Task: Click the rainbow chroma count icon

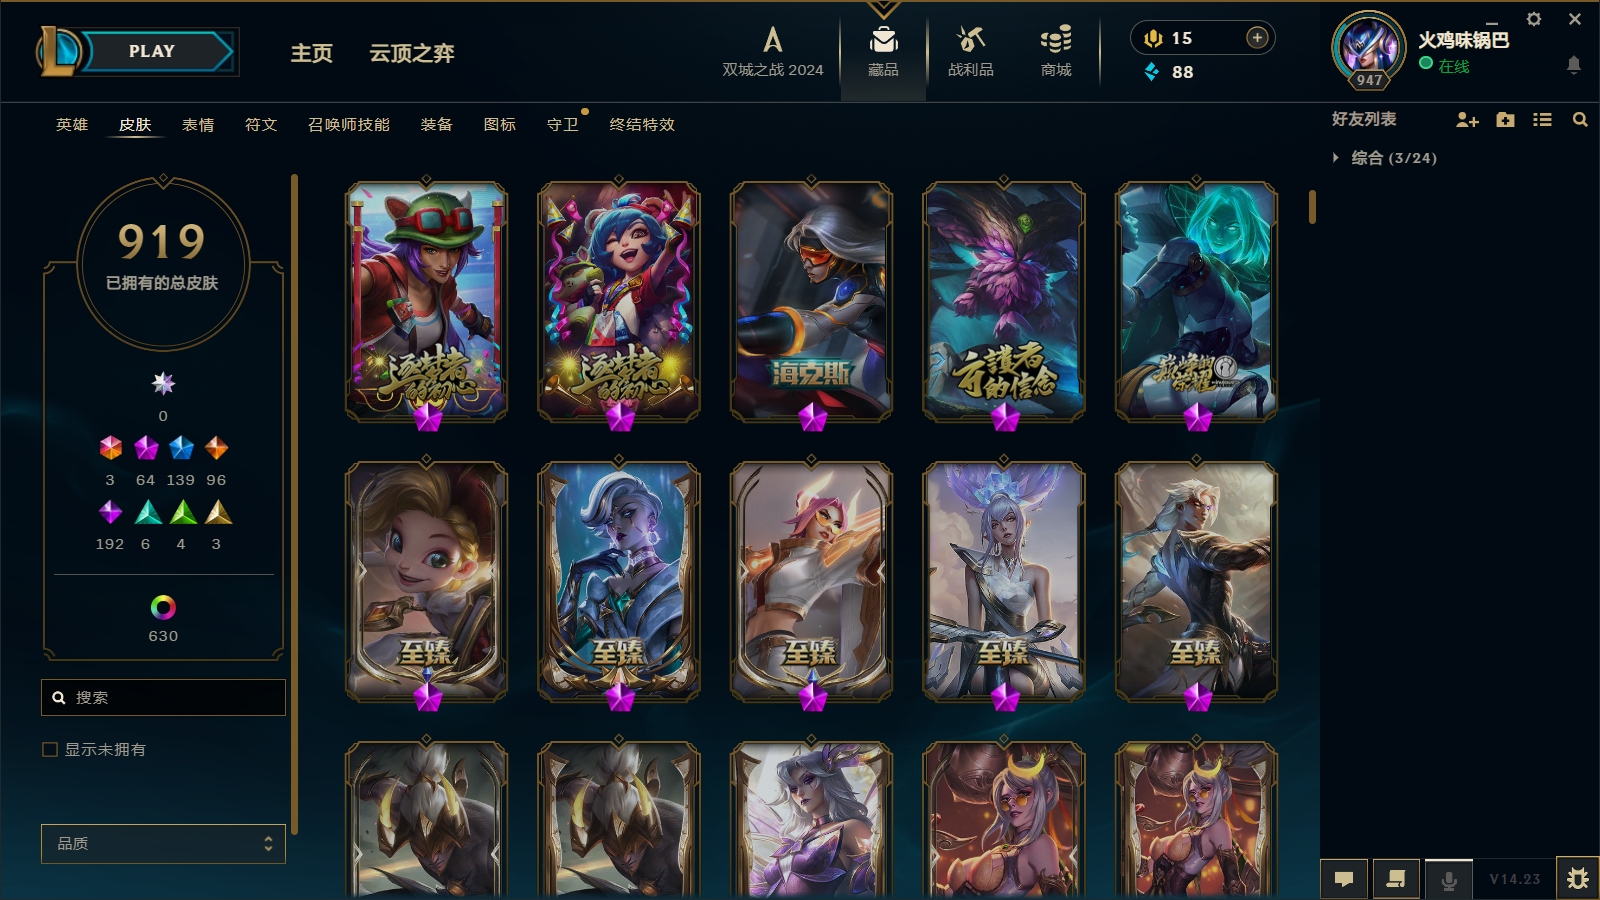Action: coord(163,607)
